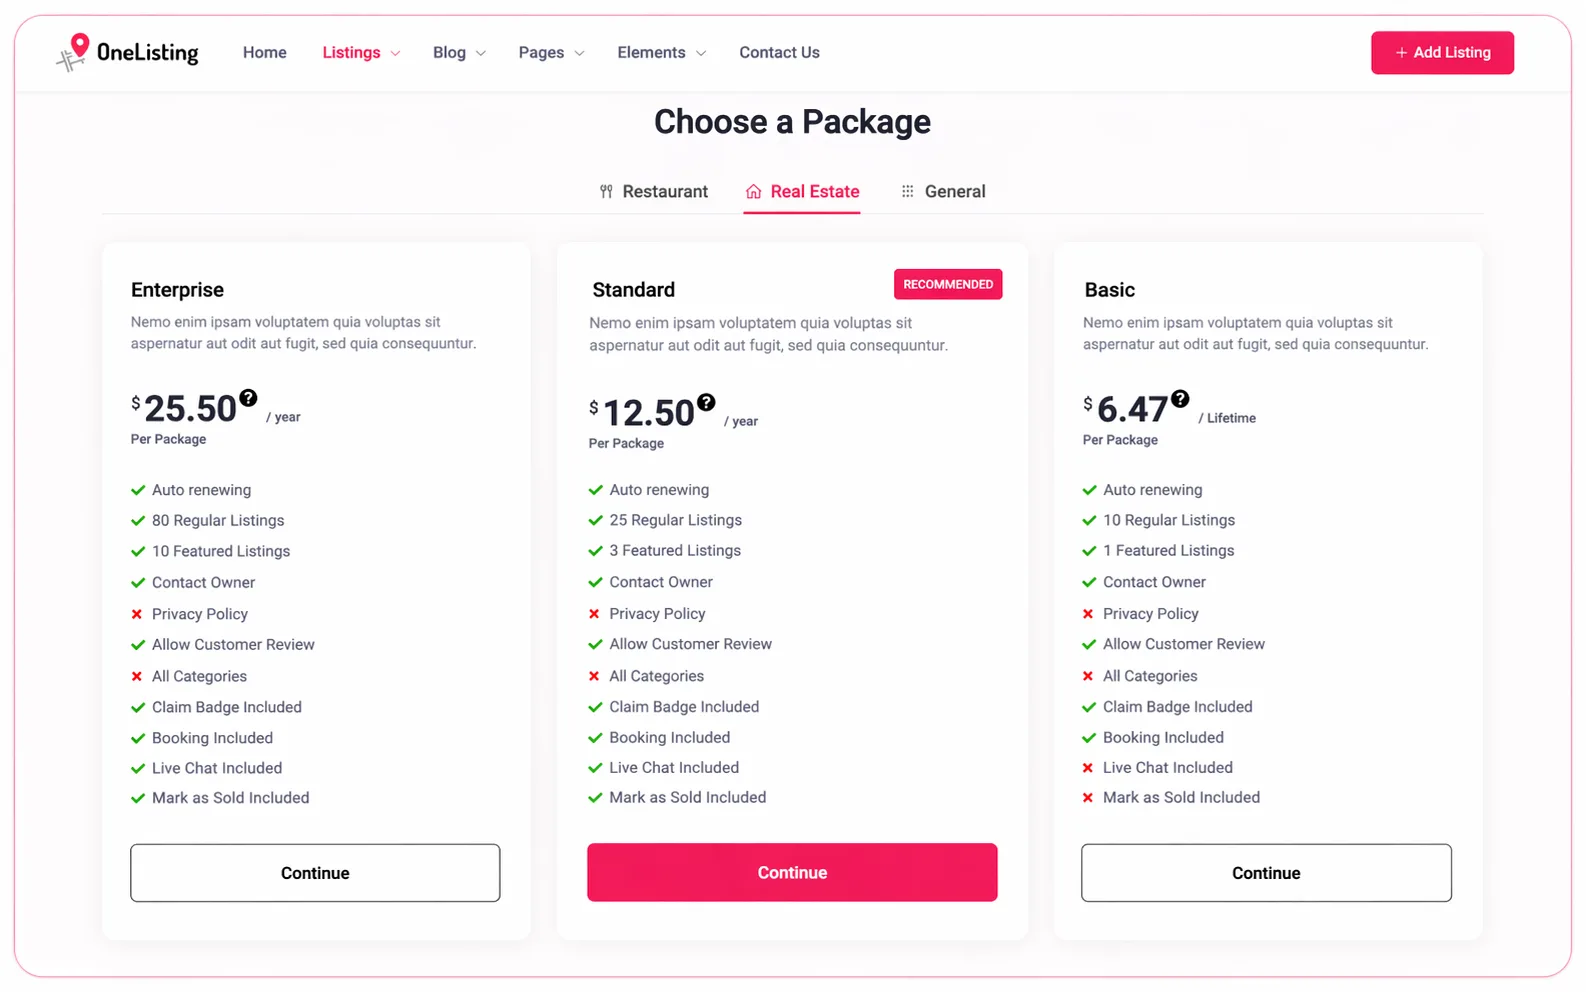This screenshot has width=1586, height=992.
Task: Click red cross beside Basic Live Chat Included
Action: tap(1088, 768)
